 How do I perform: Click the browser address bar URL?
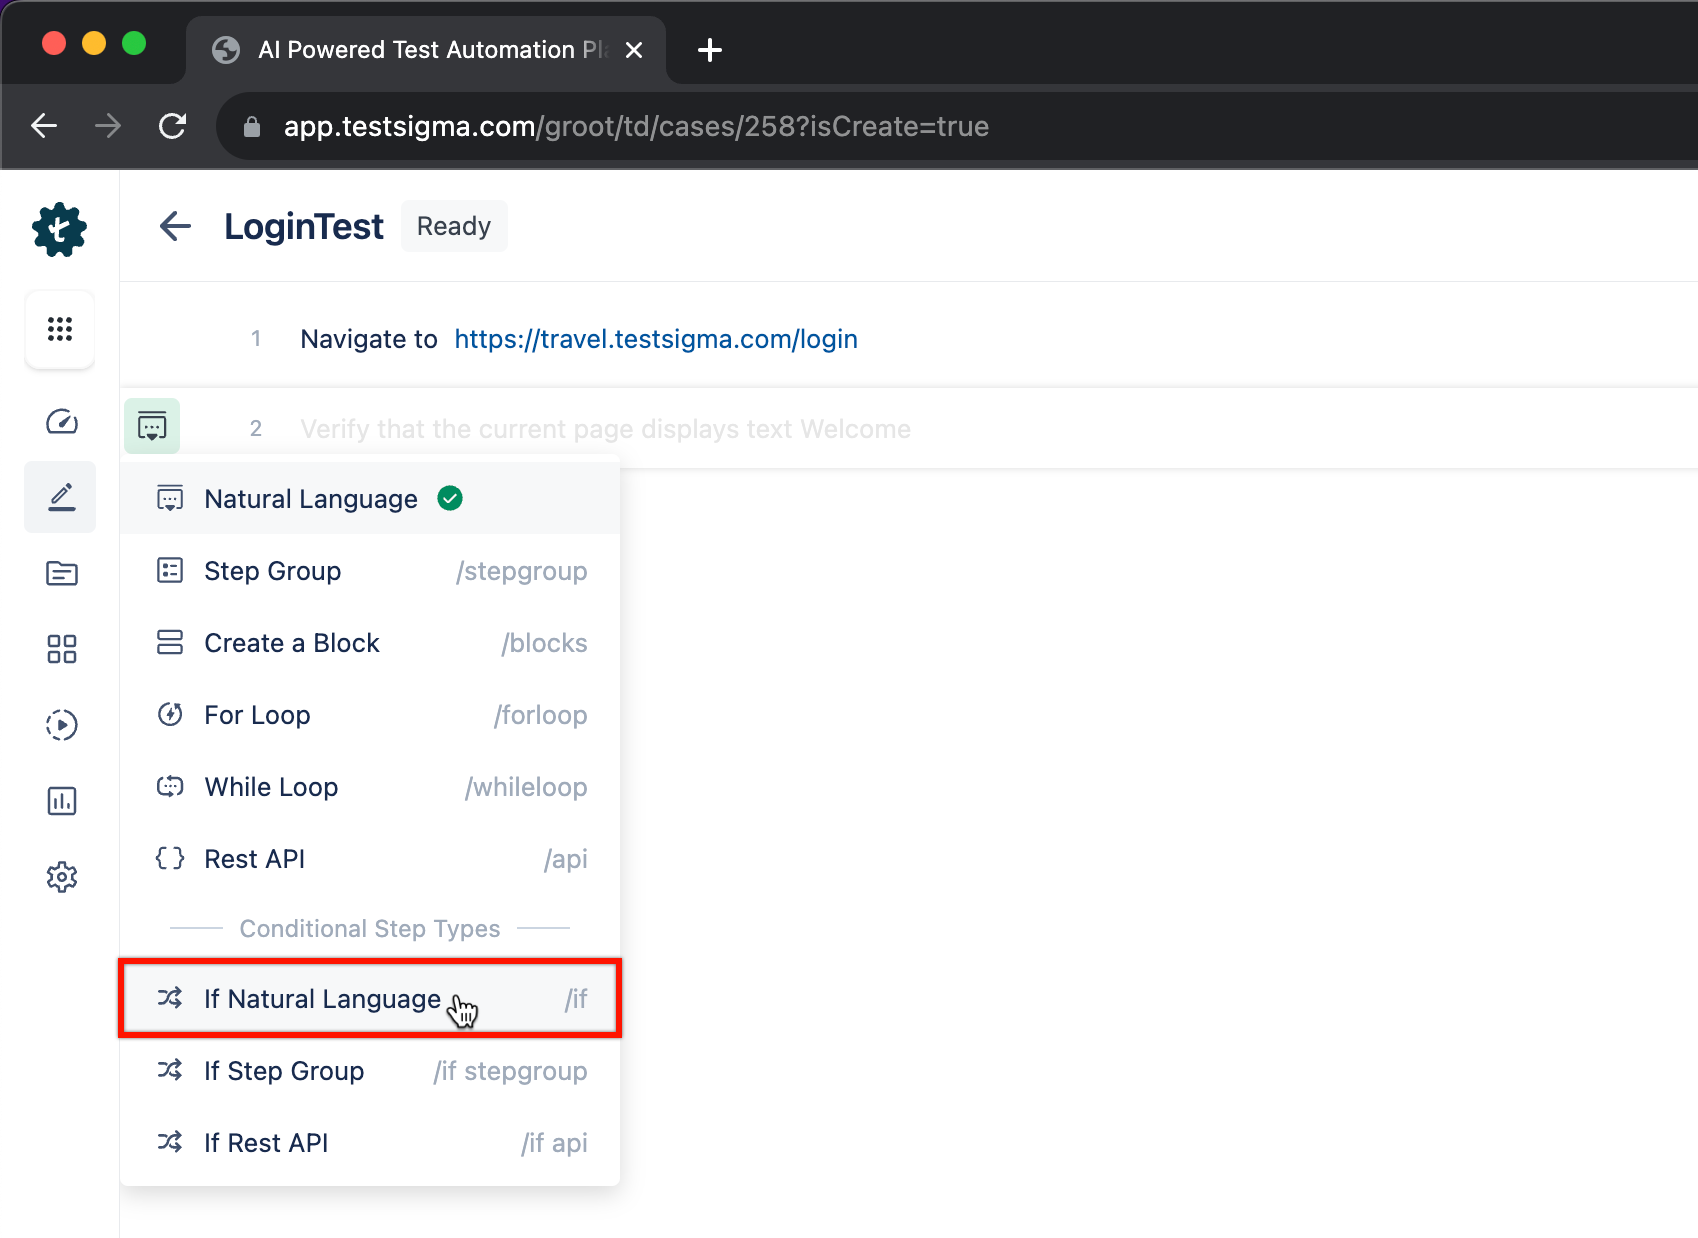[636, 127]
